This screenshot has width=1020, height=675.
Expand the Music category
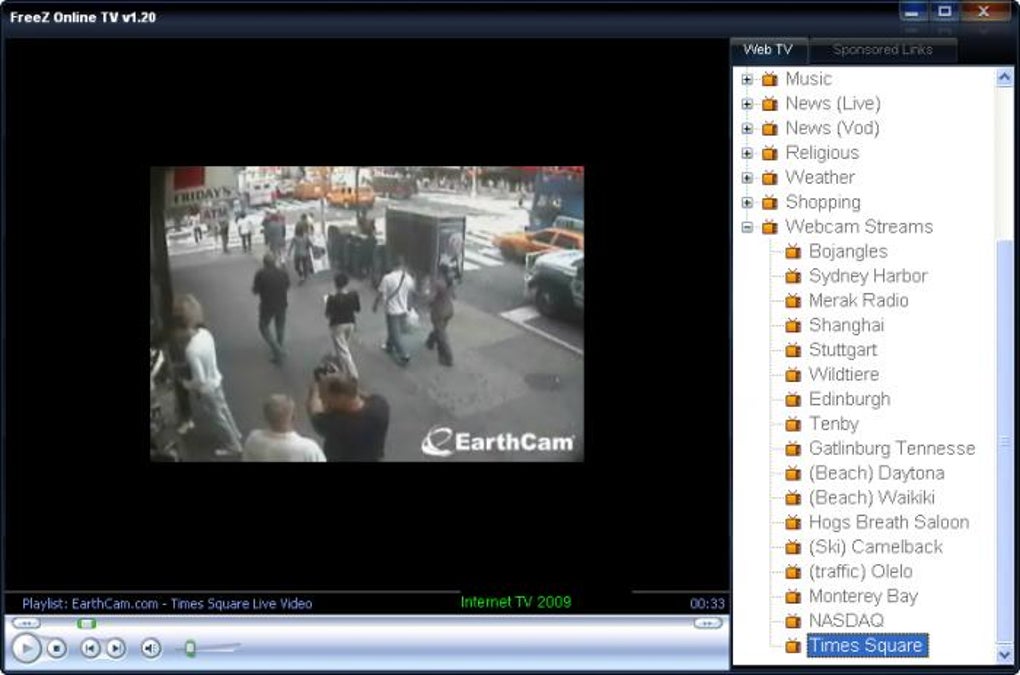coord(747,79)
